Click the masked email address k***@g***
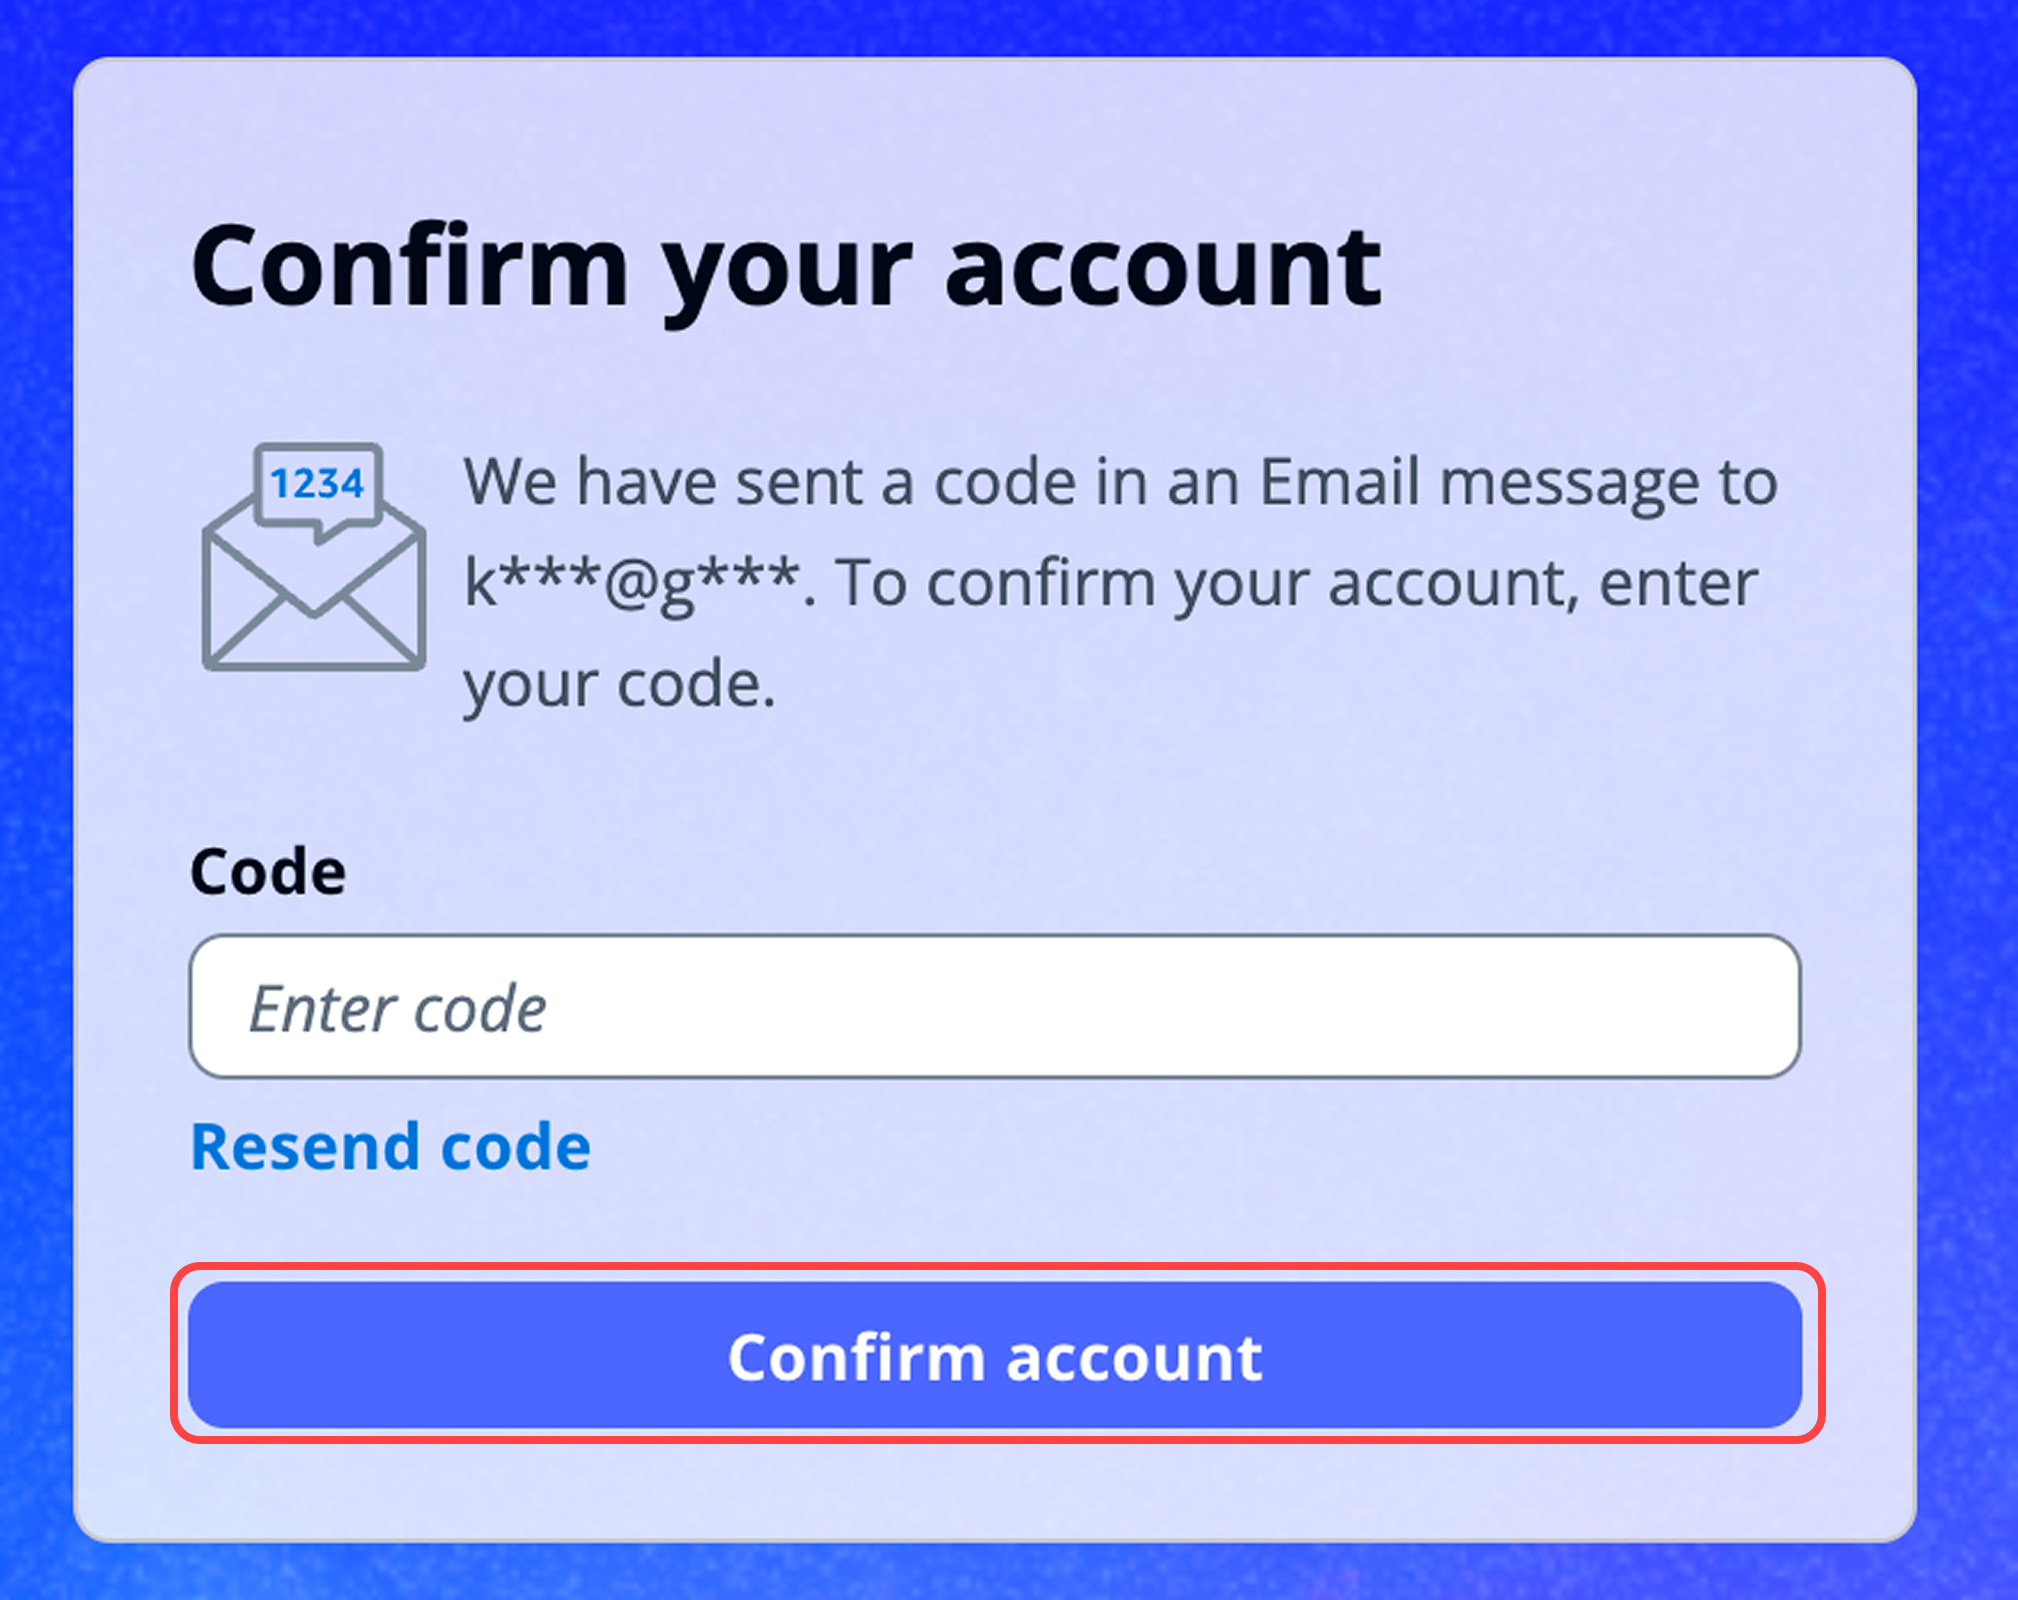2018x1600 pixels. coord(630,580)
